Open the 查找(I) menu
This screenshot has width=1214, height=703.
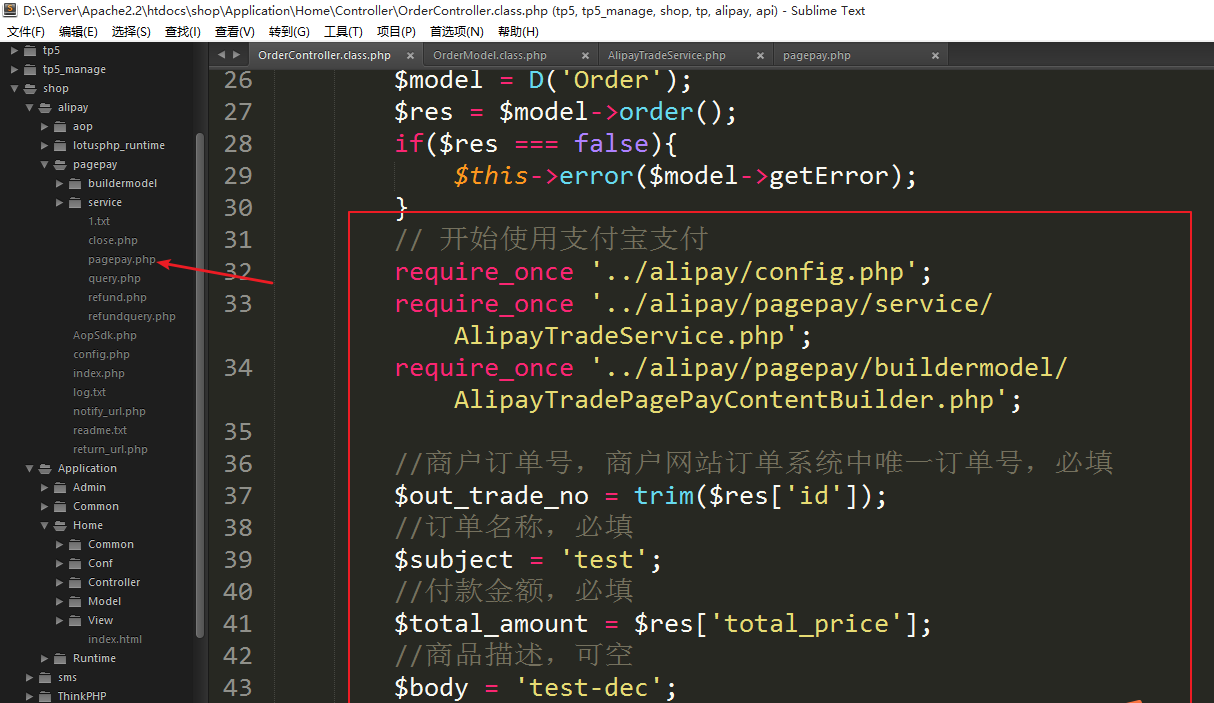(182, 32)
